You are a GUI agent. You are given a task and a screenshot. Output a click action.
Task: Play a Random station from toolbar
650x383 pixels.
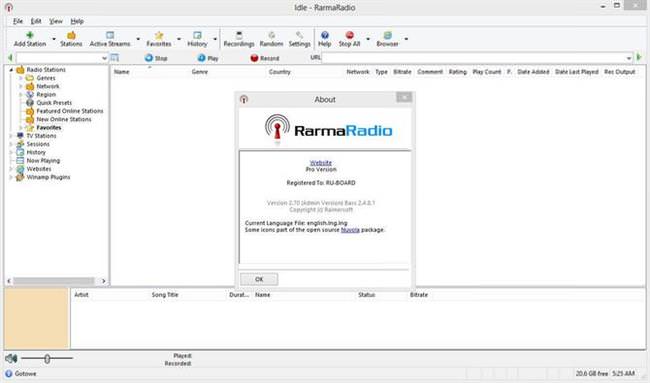[272, 35]
